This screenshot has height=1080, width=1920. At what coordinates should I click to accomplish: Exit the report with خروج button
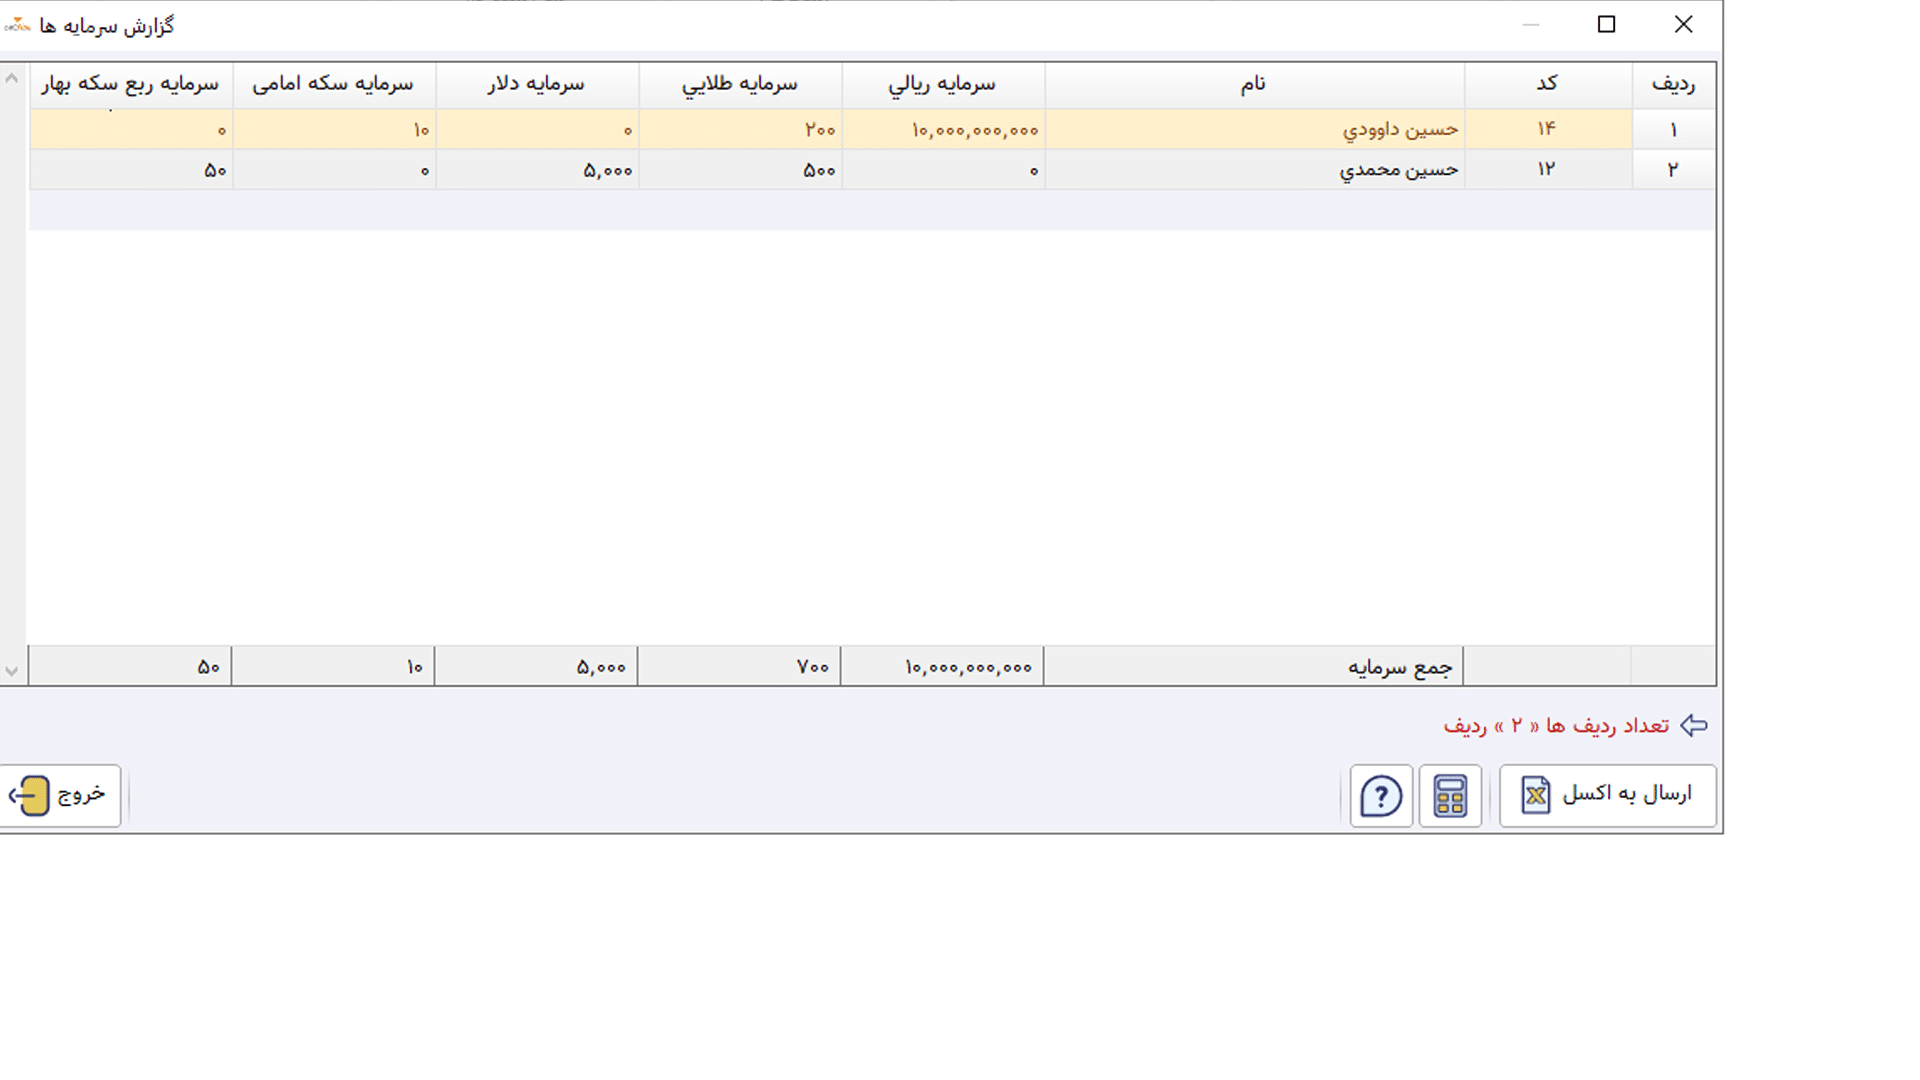pyautogui.click(x=60, y=796)
